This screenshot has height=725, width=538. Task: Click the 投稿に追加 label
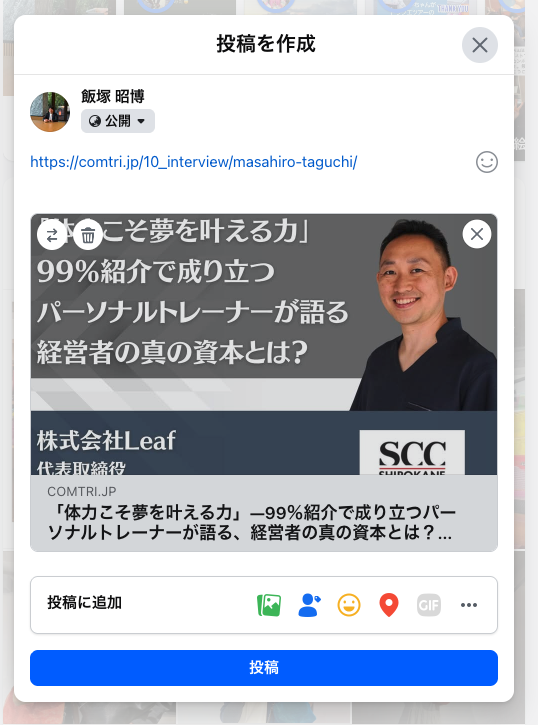[85, 602]
